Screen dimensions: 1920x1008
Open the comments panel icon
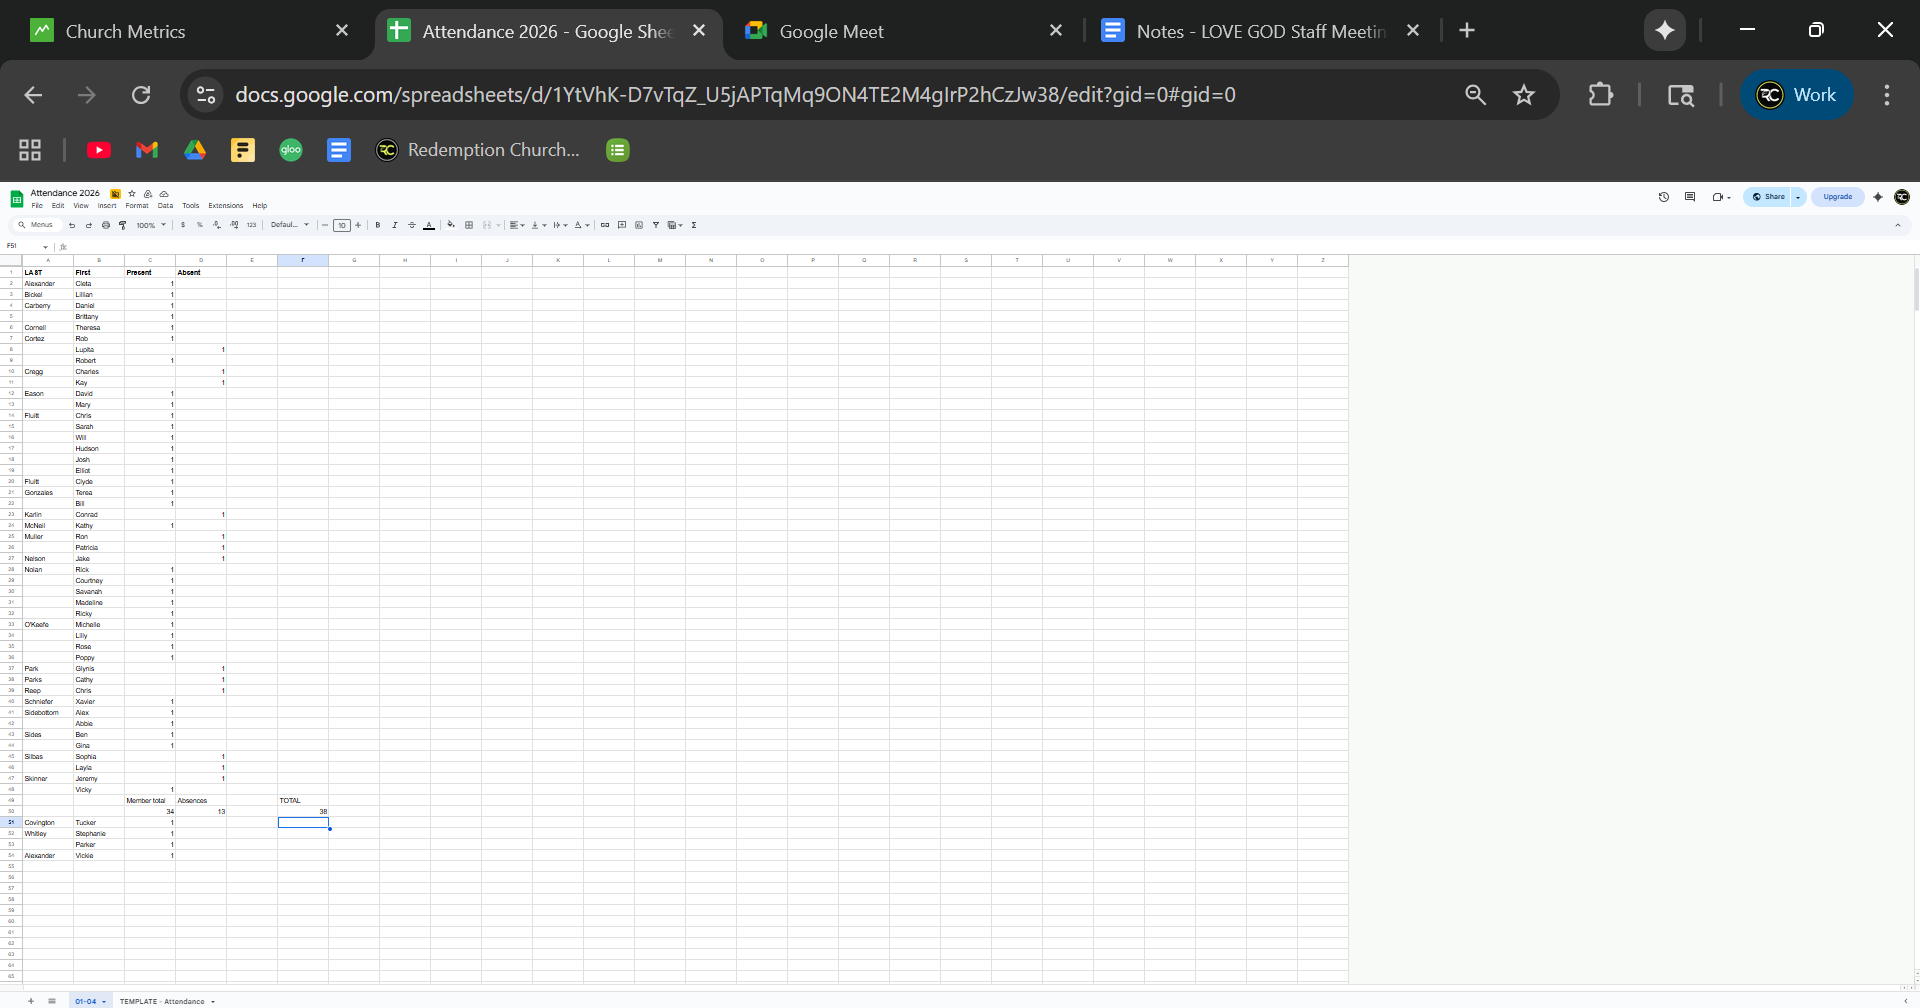[x=1690, y=197]
